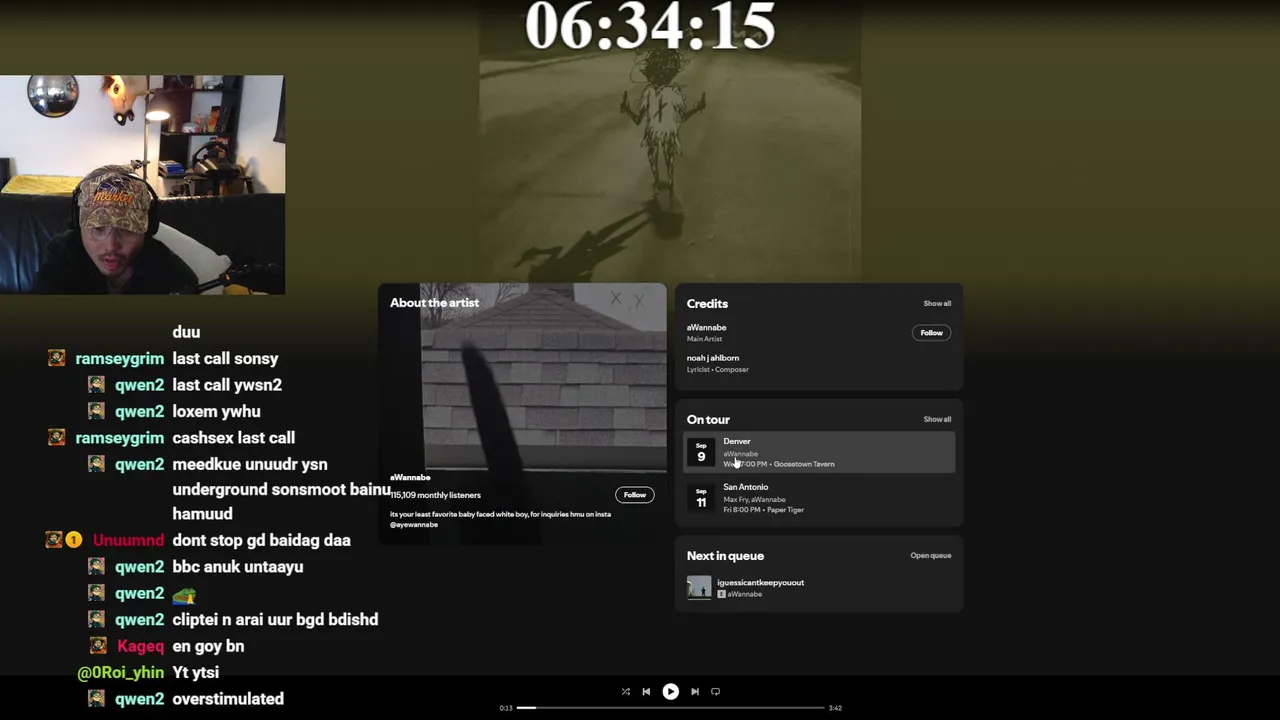The height and width of the screenshot is (720, 1280).
Task: Click the qwen2 name beside 'loxem ywhu'
Action: coord(139,411)
